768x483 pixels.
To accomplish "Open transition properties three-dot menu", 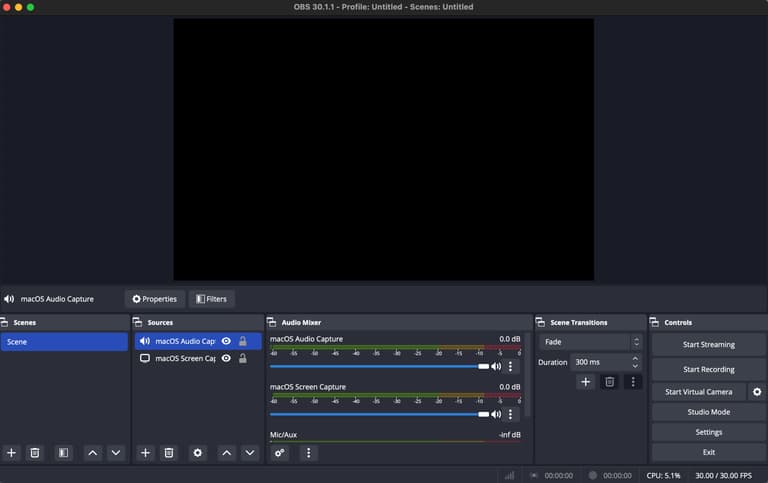I will click(633, 382).
